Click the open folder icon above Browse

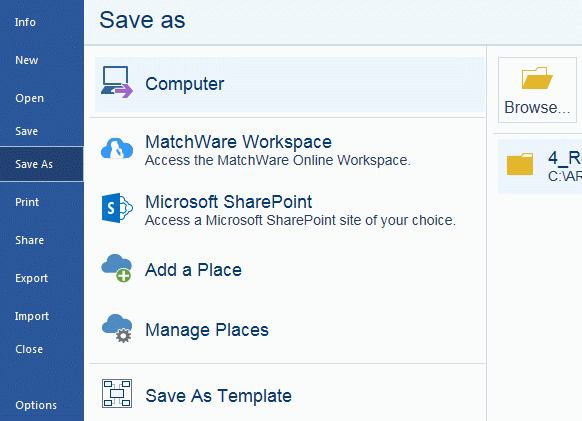(x=537, y=78)
